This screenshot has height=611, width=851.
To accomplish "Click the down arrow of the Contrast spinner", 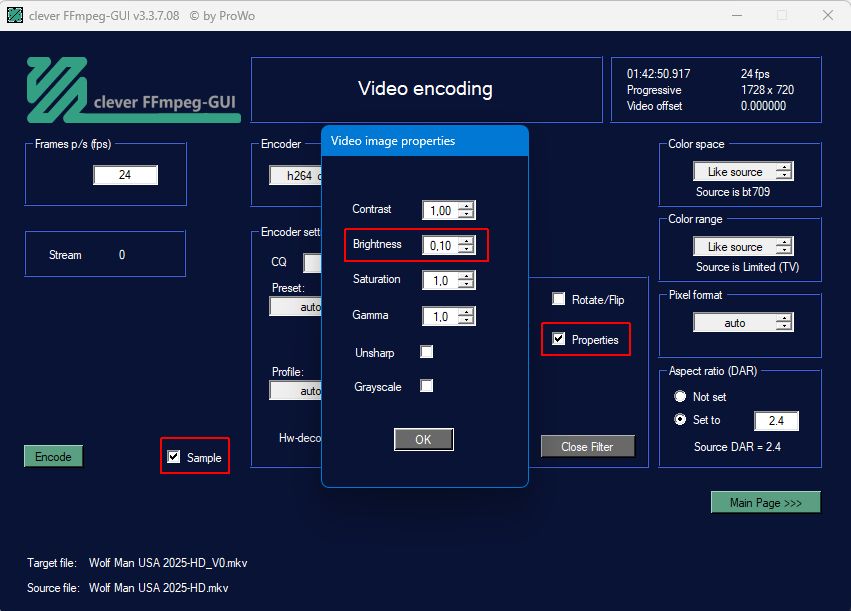I will click(466, 214).
